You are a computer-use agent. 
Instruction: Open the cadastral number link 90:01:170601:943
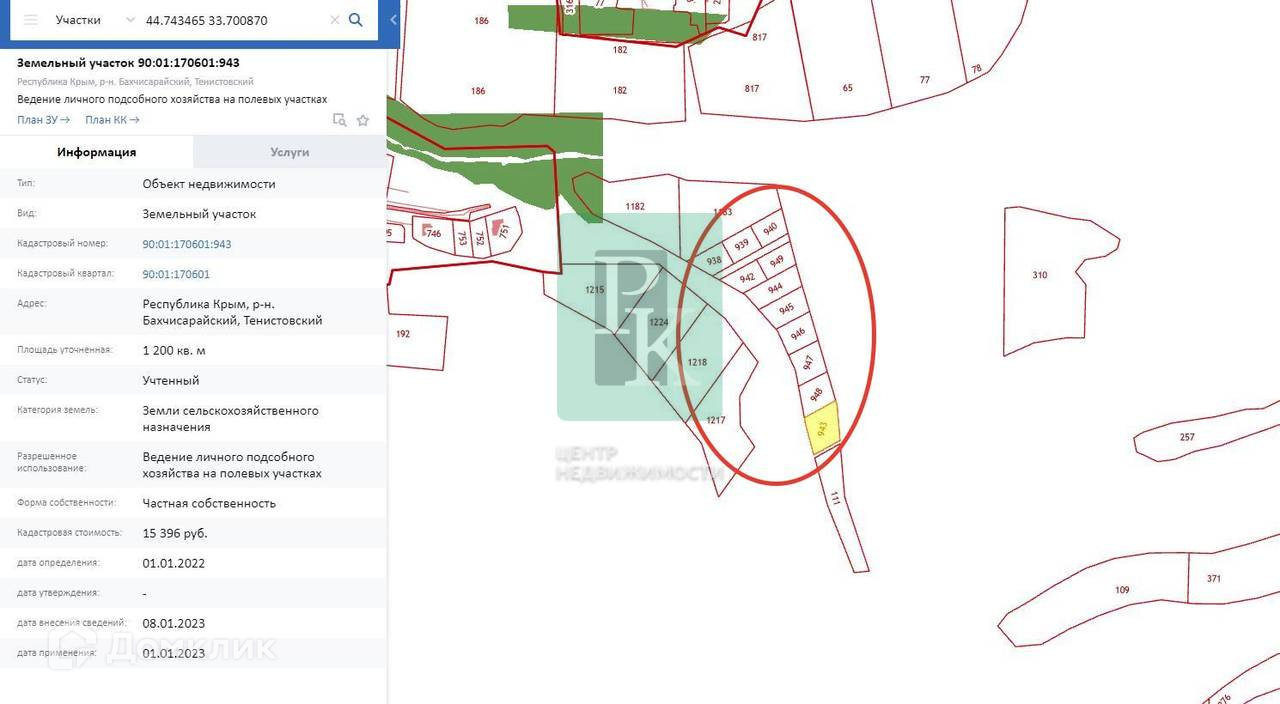pos(187,244)
